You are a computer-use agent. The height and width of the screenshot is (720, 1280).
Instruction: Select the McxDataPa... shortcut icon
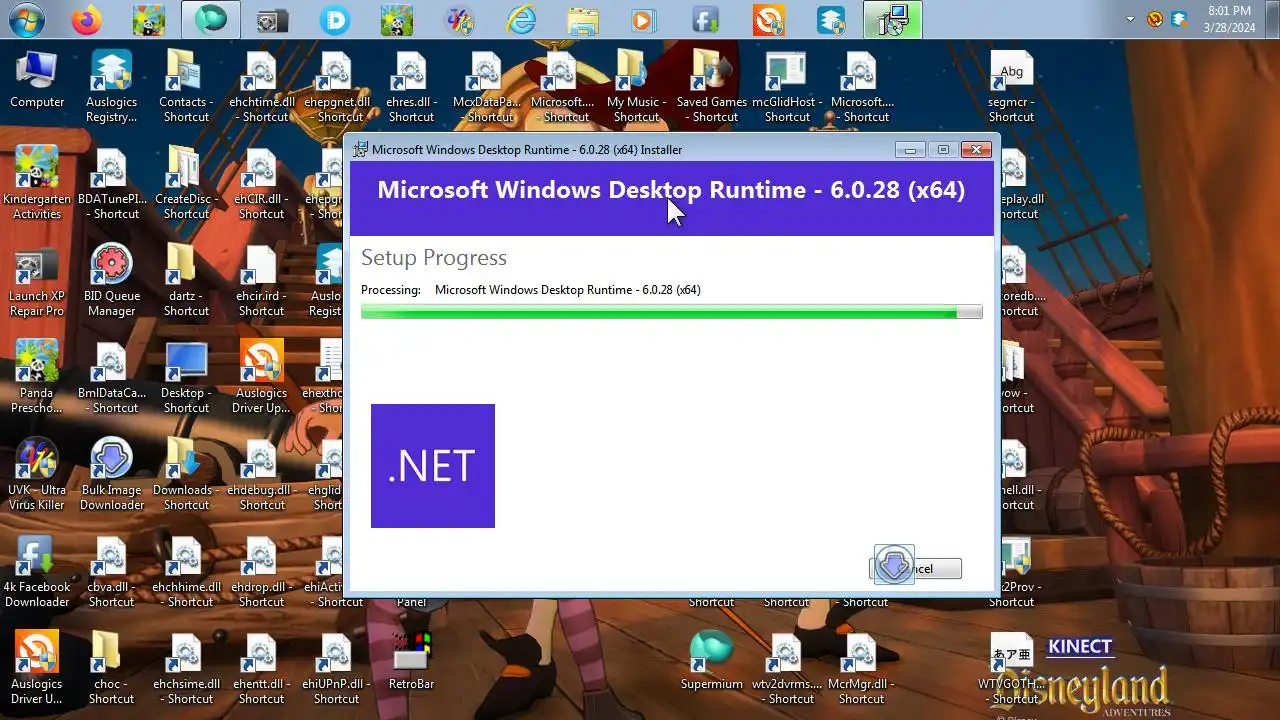487,85
